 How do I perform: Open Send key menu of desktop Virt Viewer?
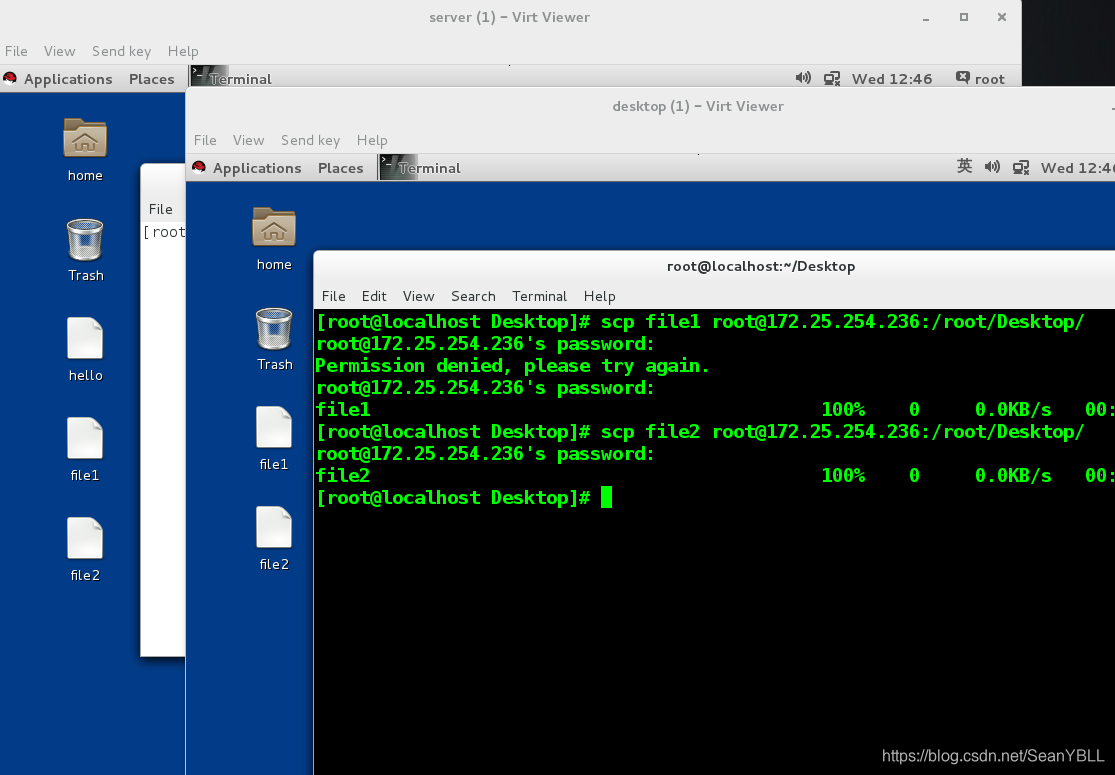[x=310, y=140]
